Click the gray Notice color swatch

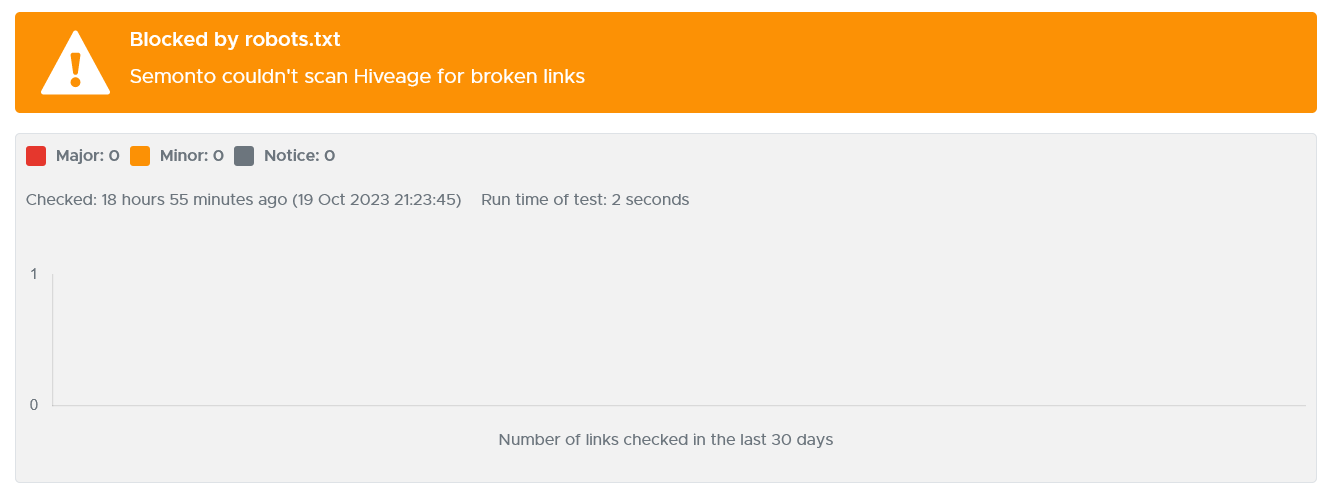click(x=244, y=156)
